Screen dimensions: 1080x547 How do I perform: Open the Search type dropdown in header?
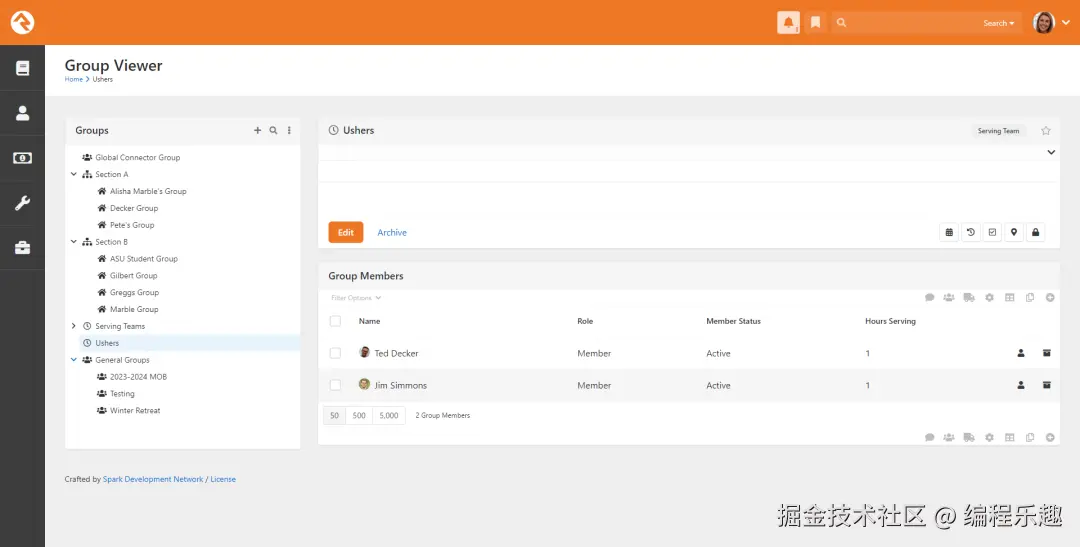(998, 23)
